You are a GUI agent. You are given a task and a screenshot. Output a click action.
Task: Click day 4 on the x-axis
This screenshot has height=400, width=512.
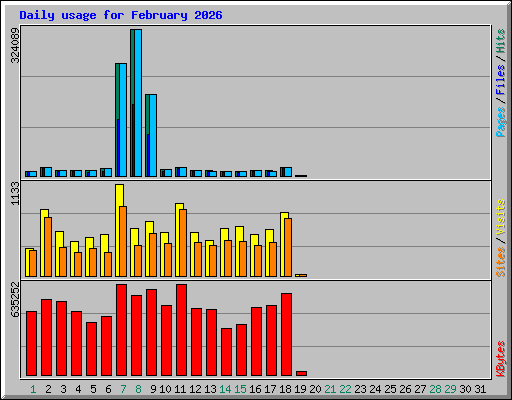(78, 389)
